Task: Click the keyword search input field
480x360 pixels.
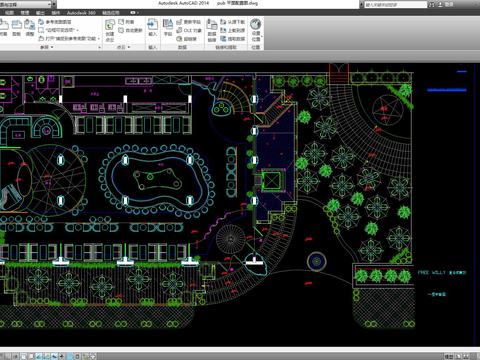Action: (x=395, y=4)
